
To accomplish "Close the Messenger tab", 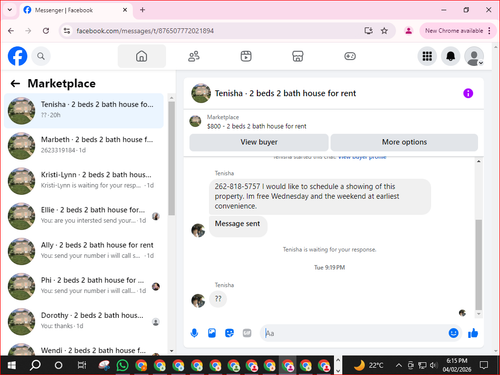I will [x=125, y=10].
